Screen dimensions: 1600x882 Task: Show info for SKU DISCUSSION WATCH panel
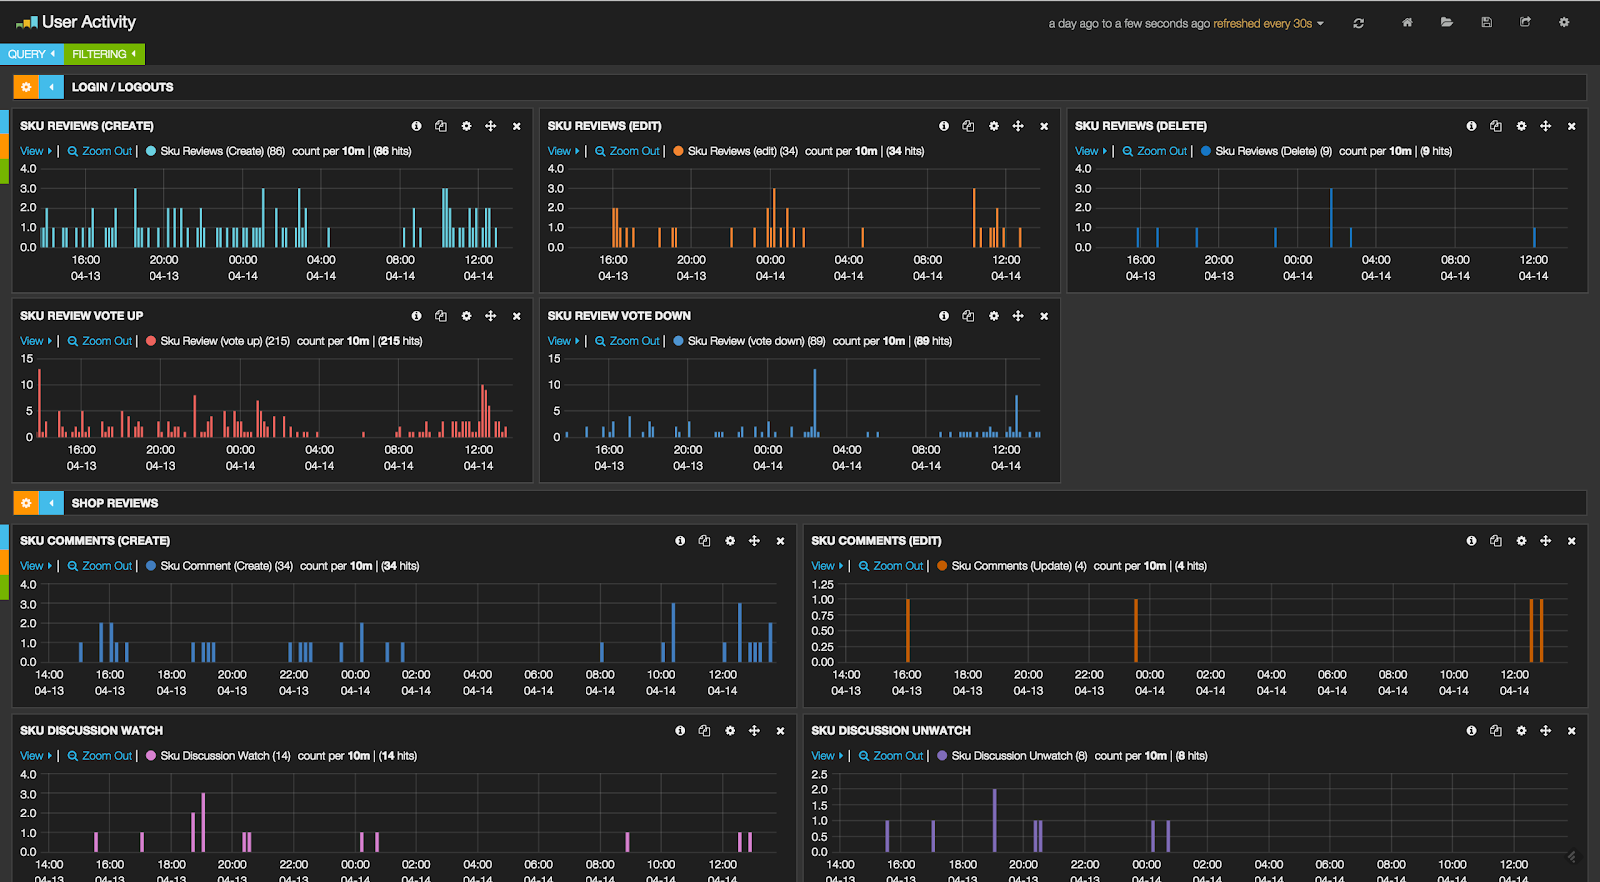point(680,731)
